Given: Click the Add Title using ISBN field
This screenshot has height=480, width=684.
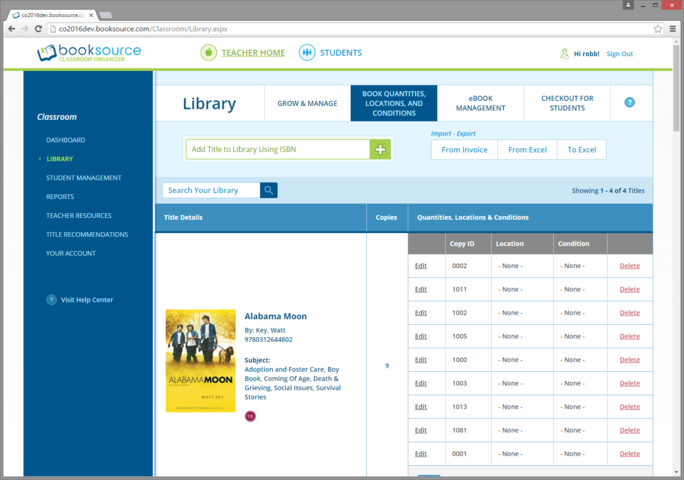Looking at the screenshot, I should pos(277,150).
